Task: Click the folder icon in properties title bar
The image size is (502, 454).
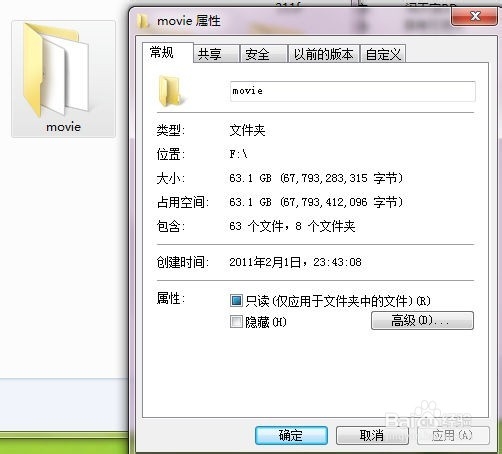Action: click(x=143, y=21)
